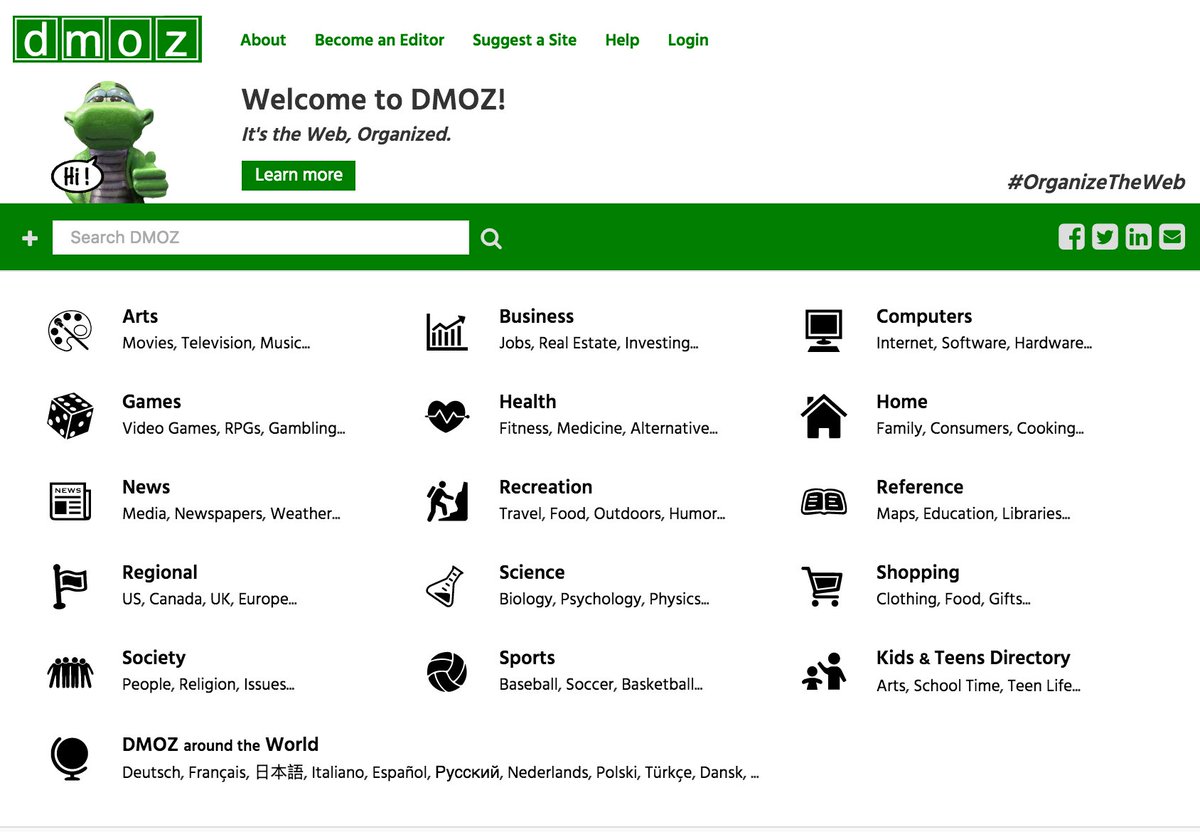The image size is (1200, 832).
Task: Click 'Jobs, Real Estate, Investing...' subtext
Action: pos(599,343)
